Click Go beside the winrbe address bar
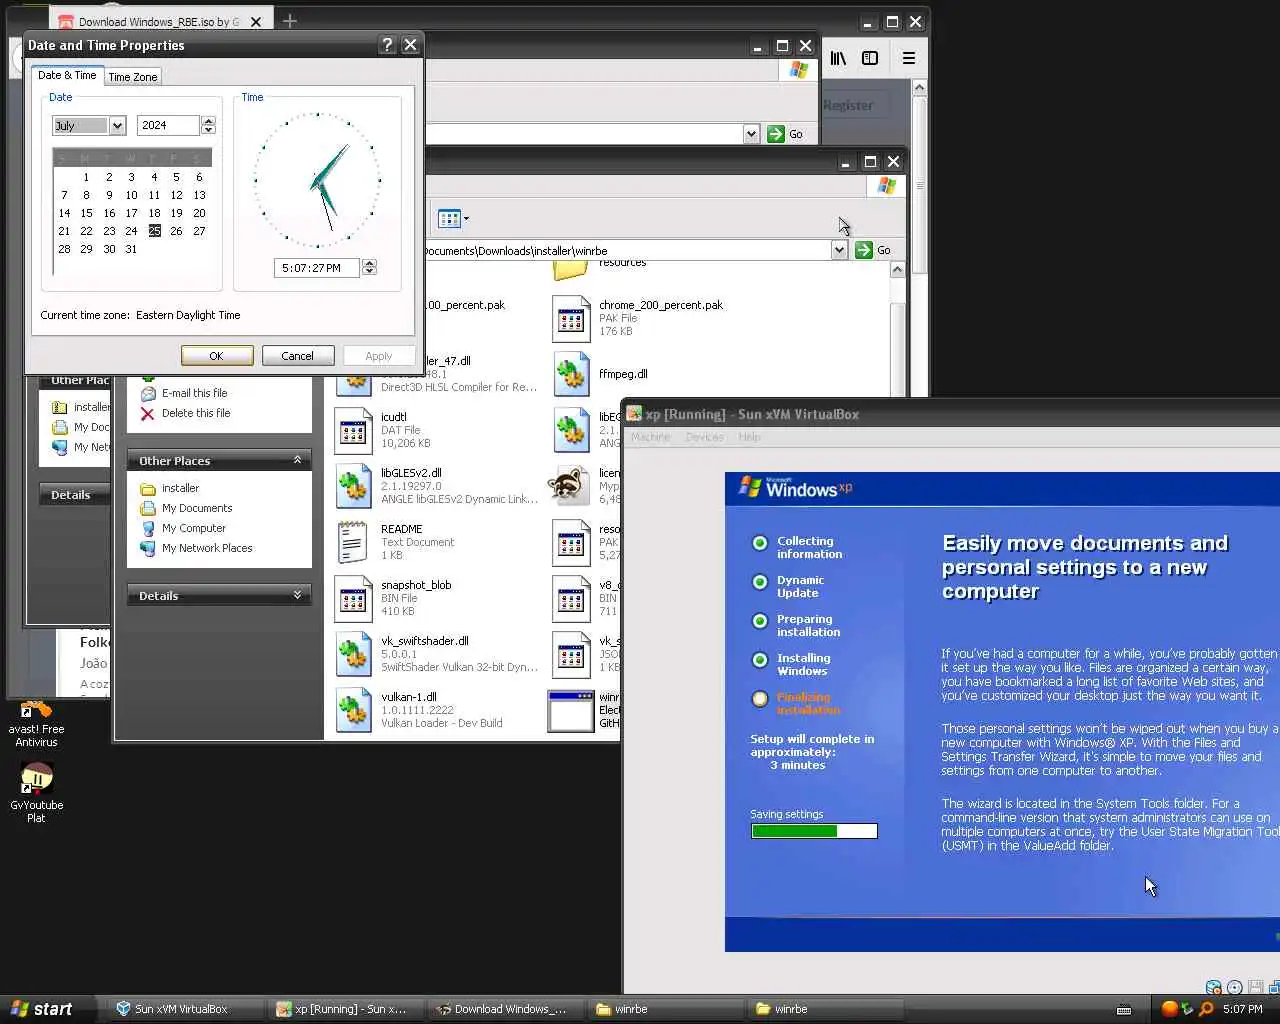This screenshot has height=1024, width=1280. coord(873,250)
